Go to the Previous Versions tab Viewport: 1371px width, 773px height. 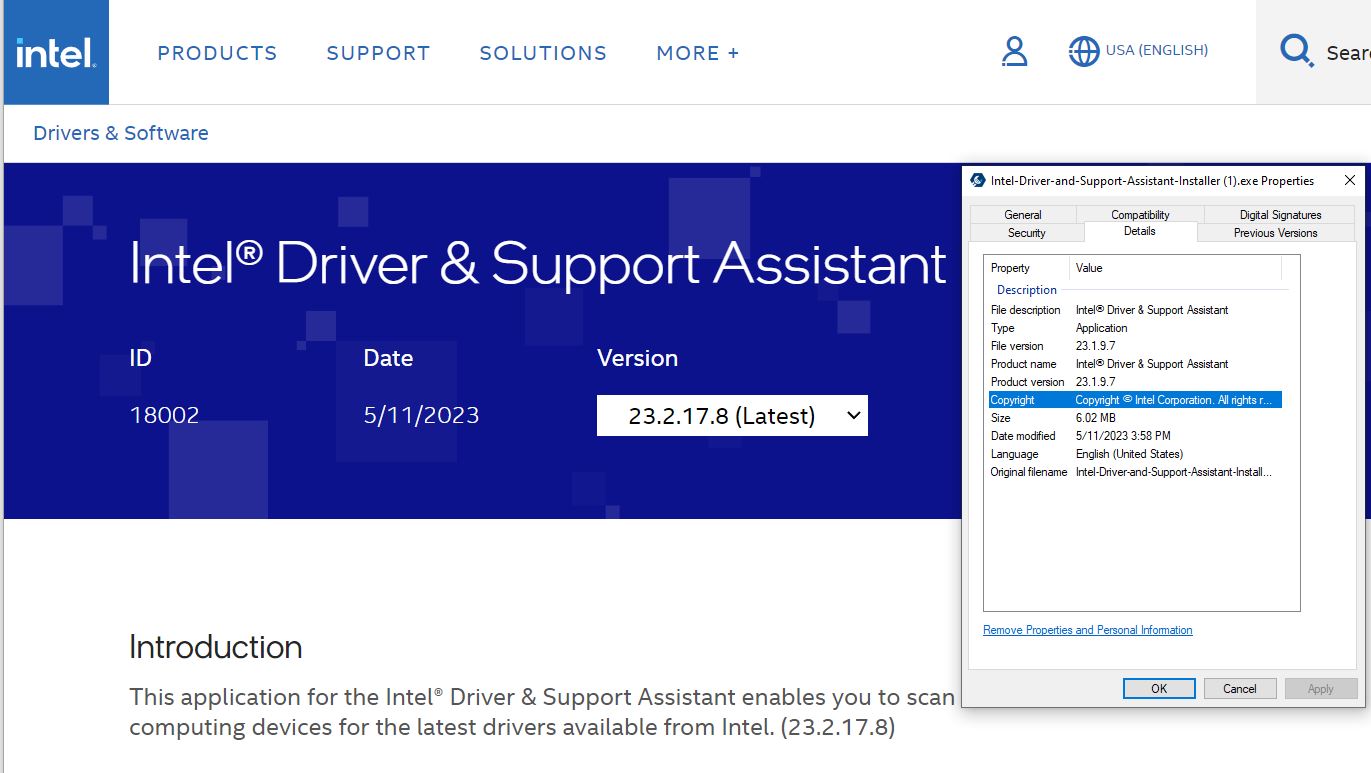click(x=1275, y=233)
